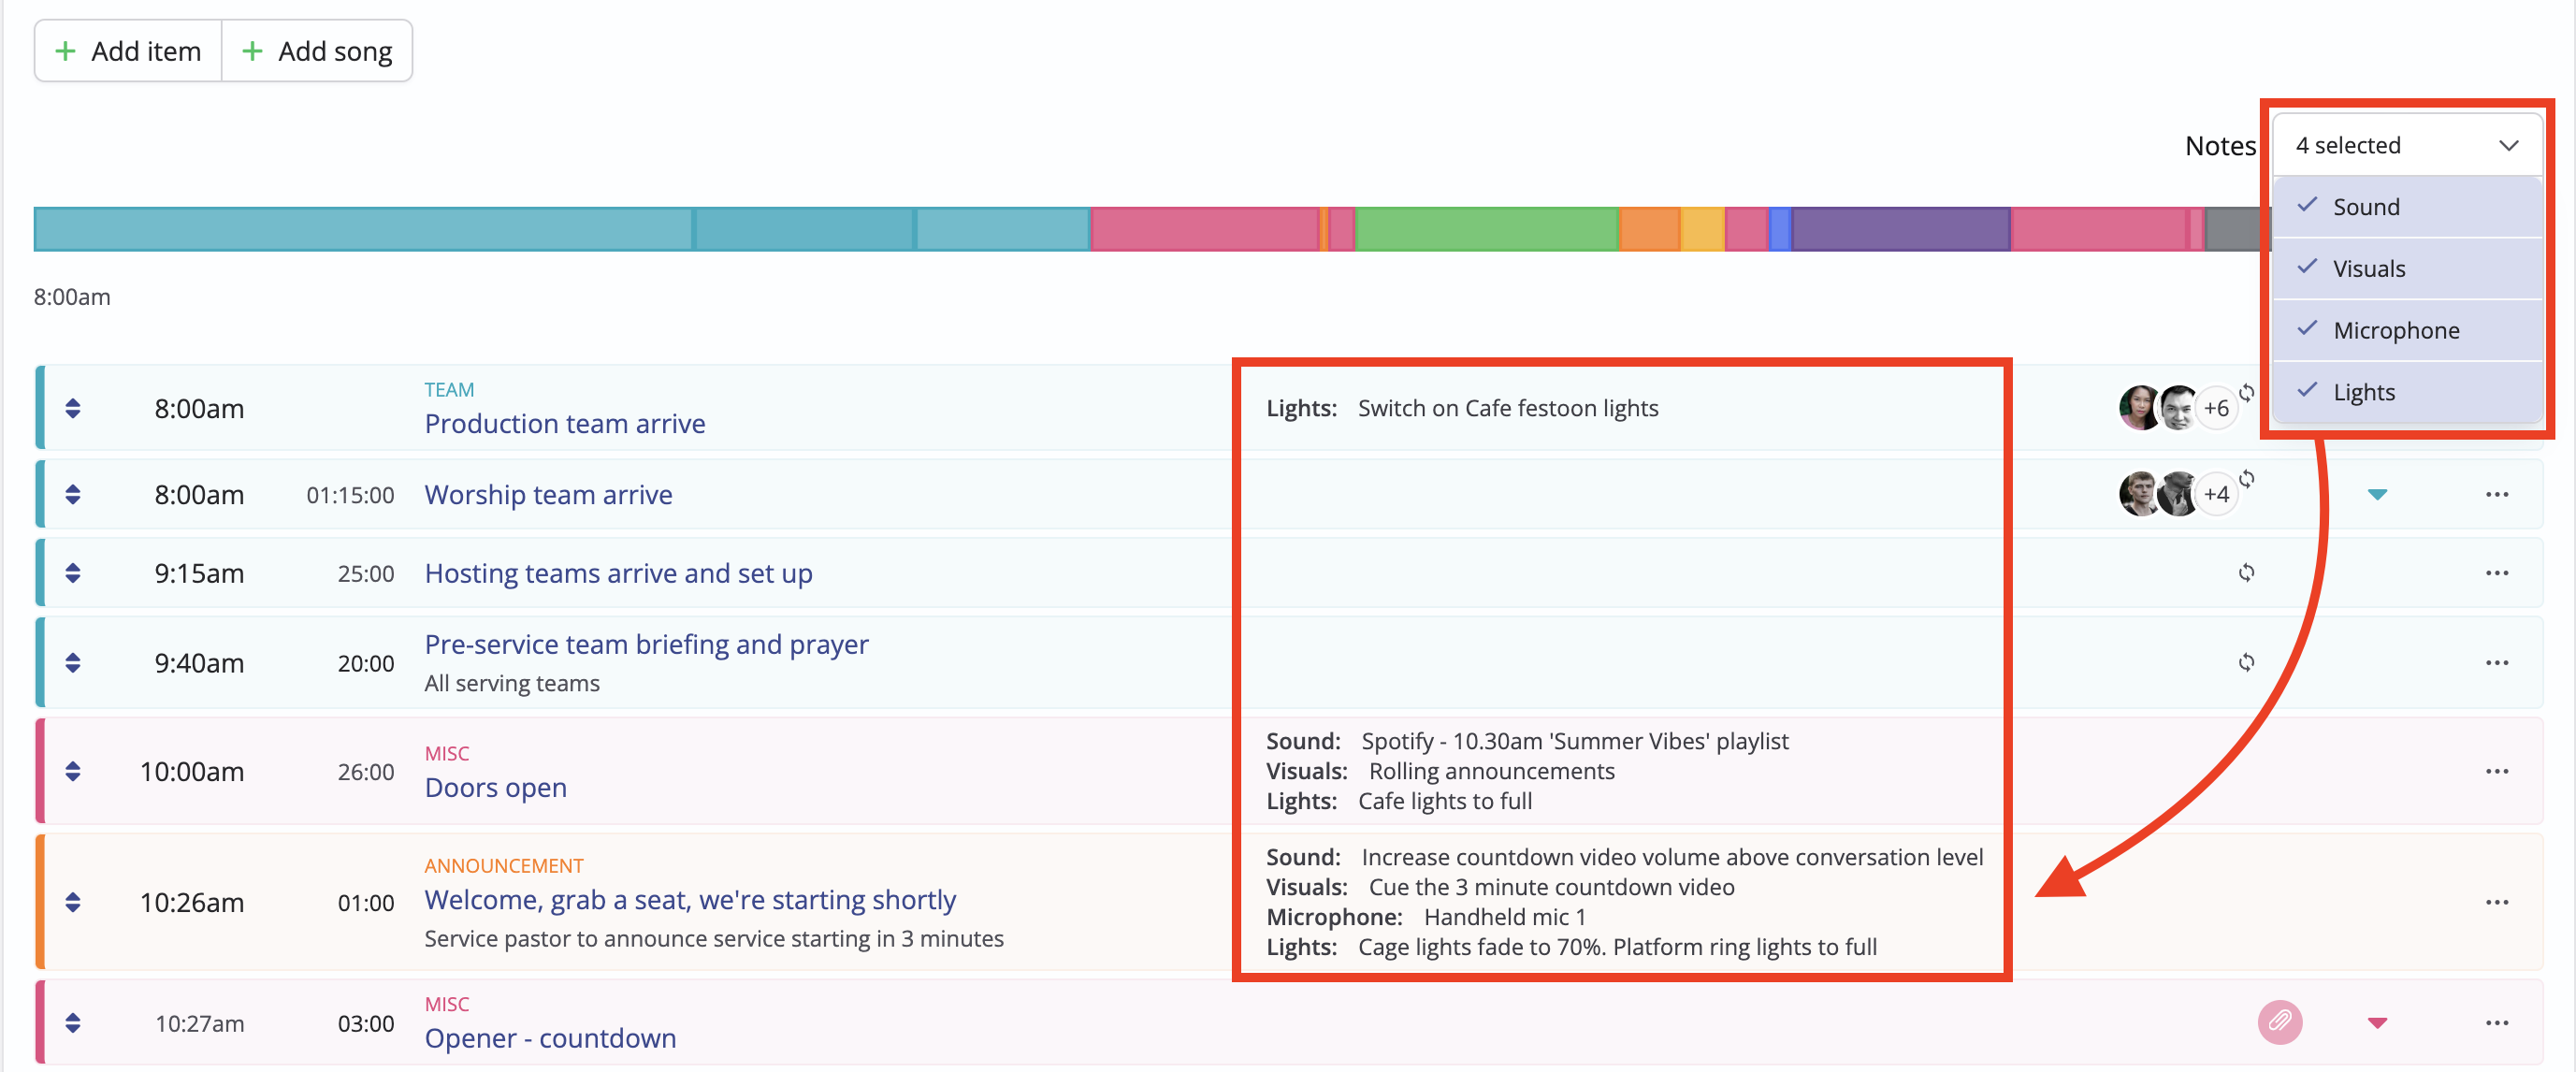This screenshot has height=1072, width=2576.
Task: Click the sync icon on Hosting teams arrive row
Action: (2247, 573)
